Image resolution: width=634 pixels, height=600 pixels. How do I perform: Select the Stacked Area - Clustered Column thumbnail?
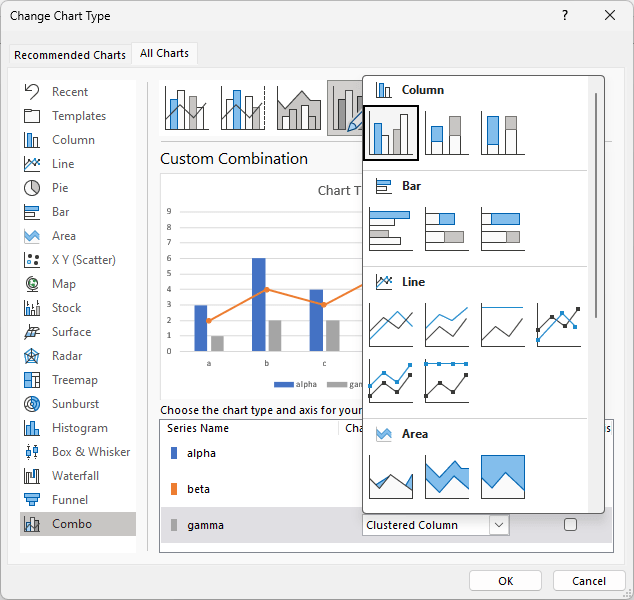click(299, 108)
